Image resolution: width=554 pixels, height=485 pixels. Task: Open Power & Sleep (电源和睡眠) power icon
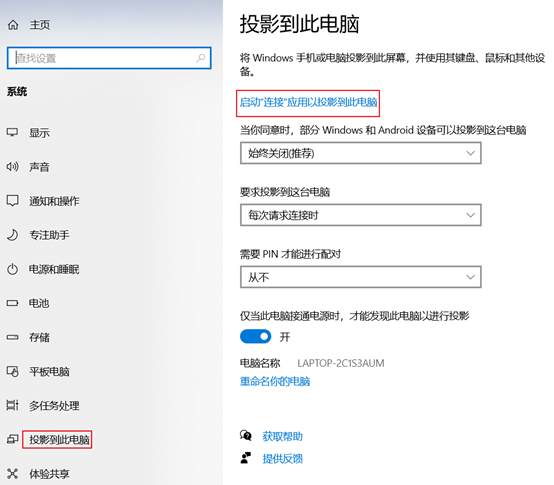[12, 269]
